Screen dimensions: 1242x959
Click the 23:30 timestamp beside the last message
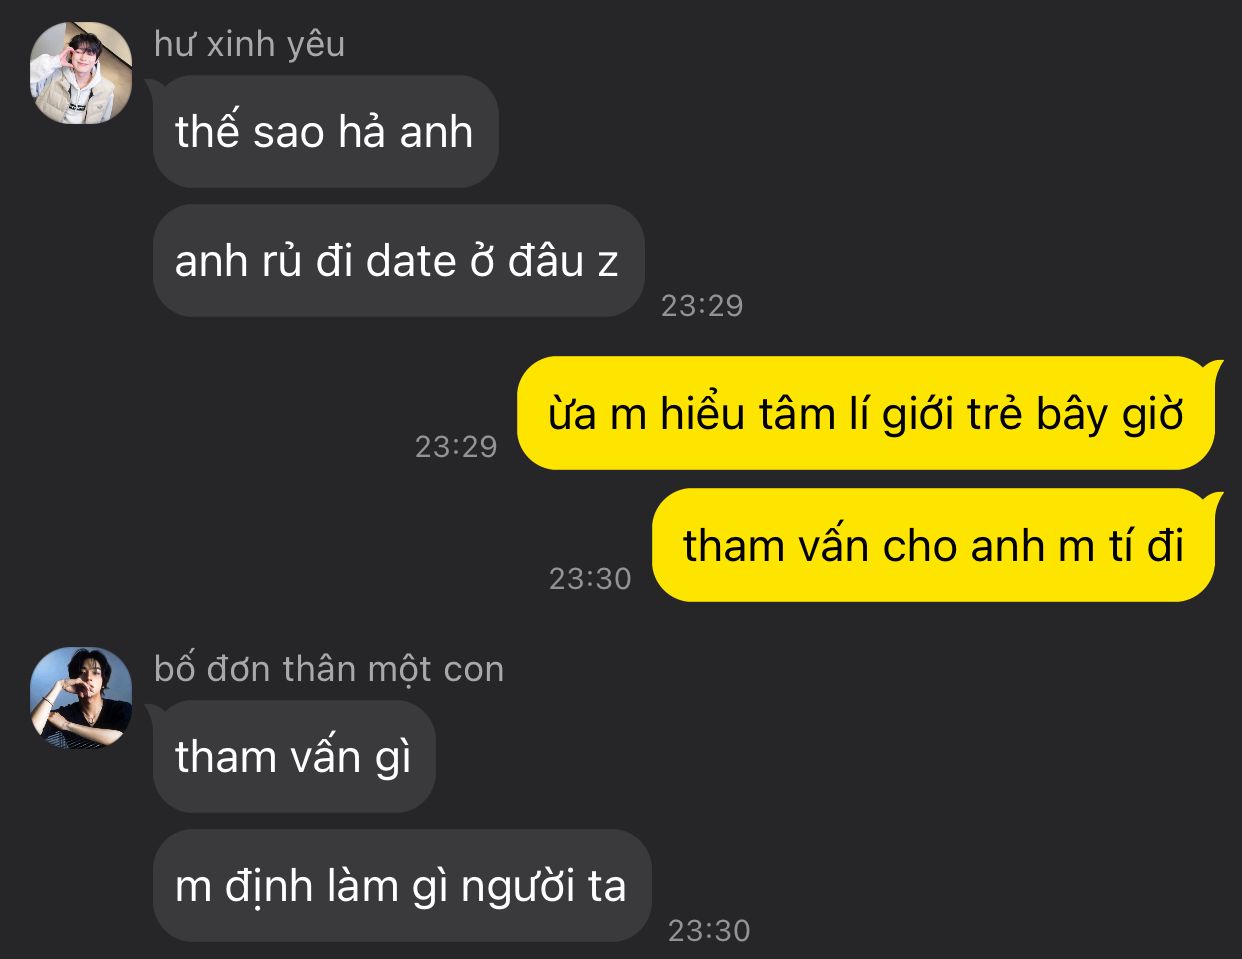tap(709, 931)
